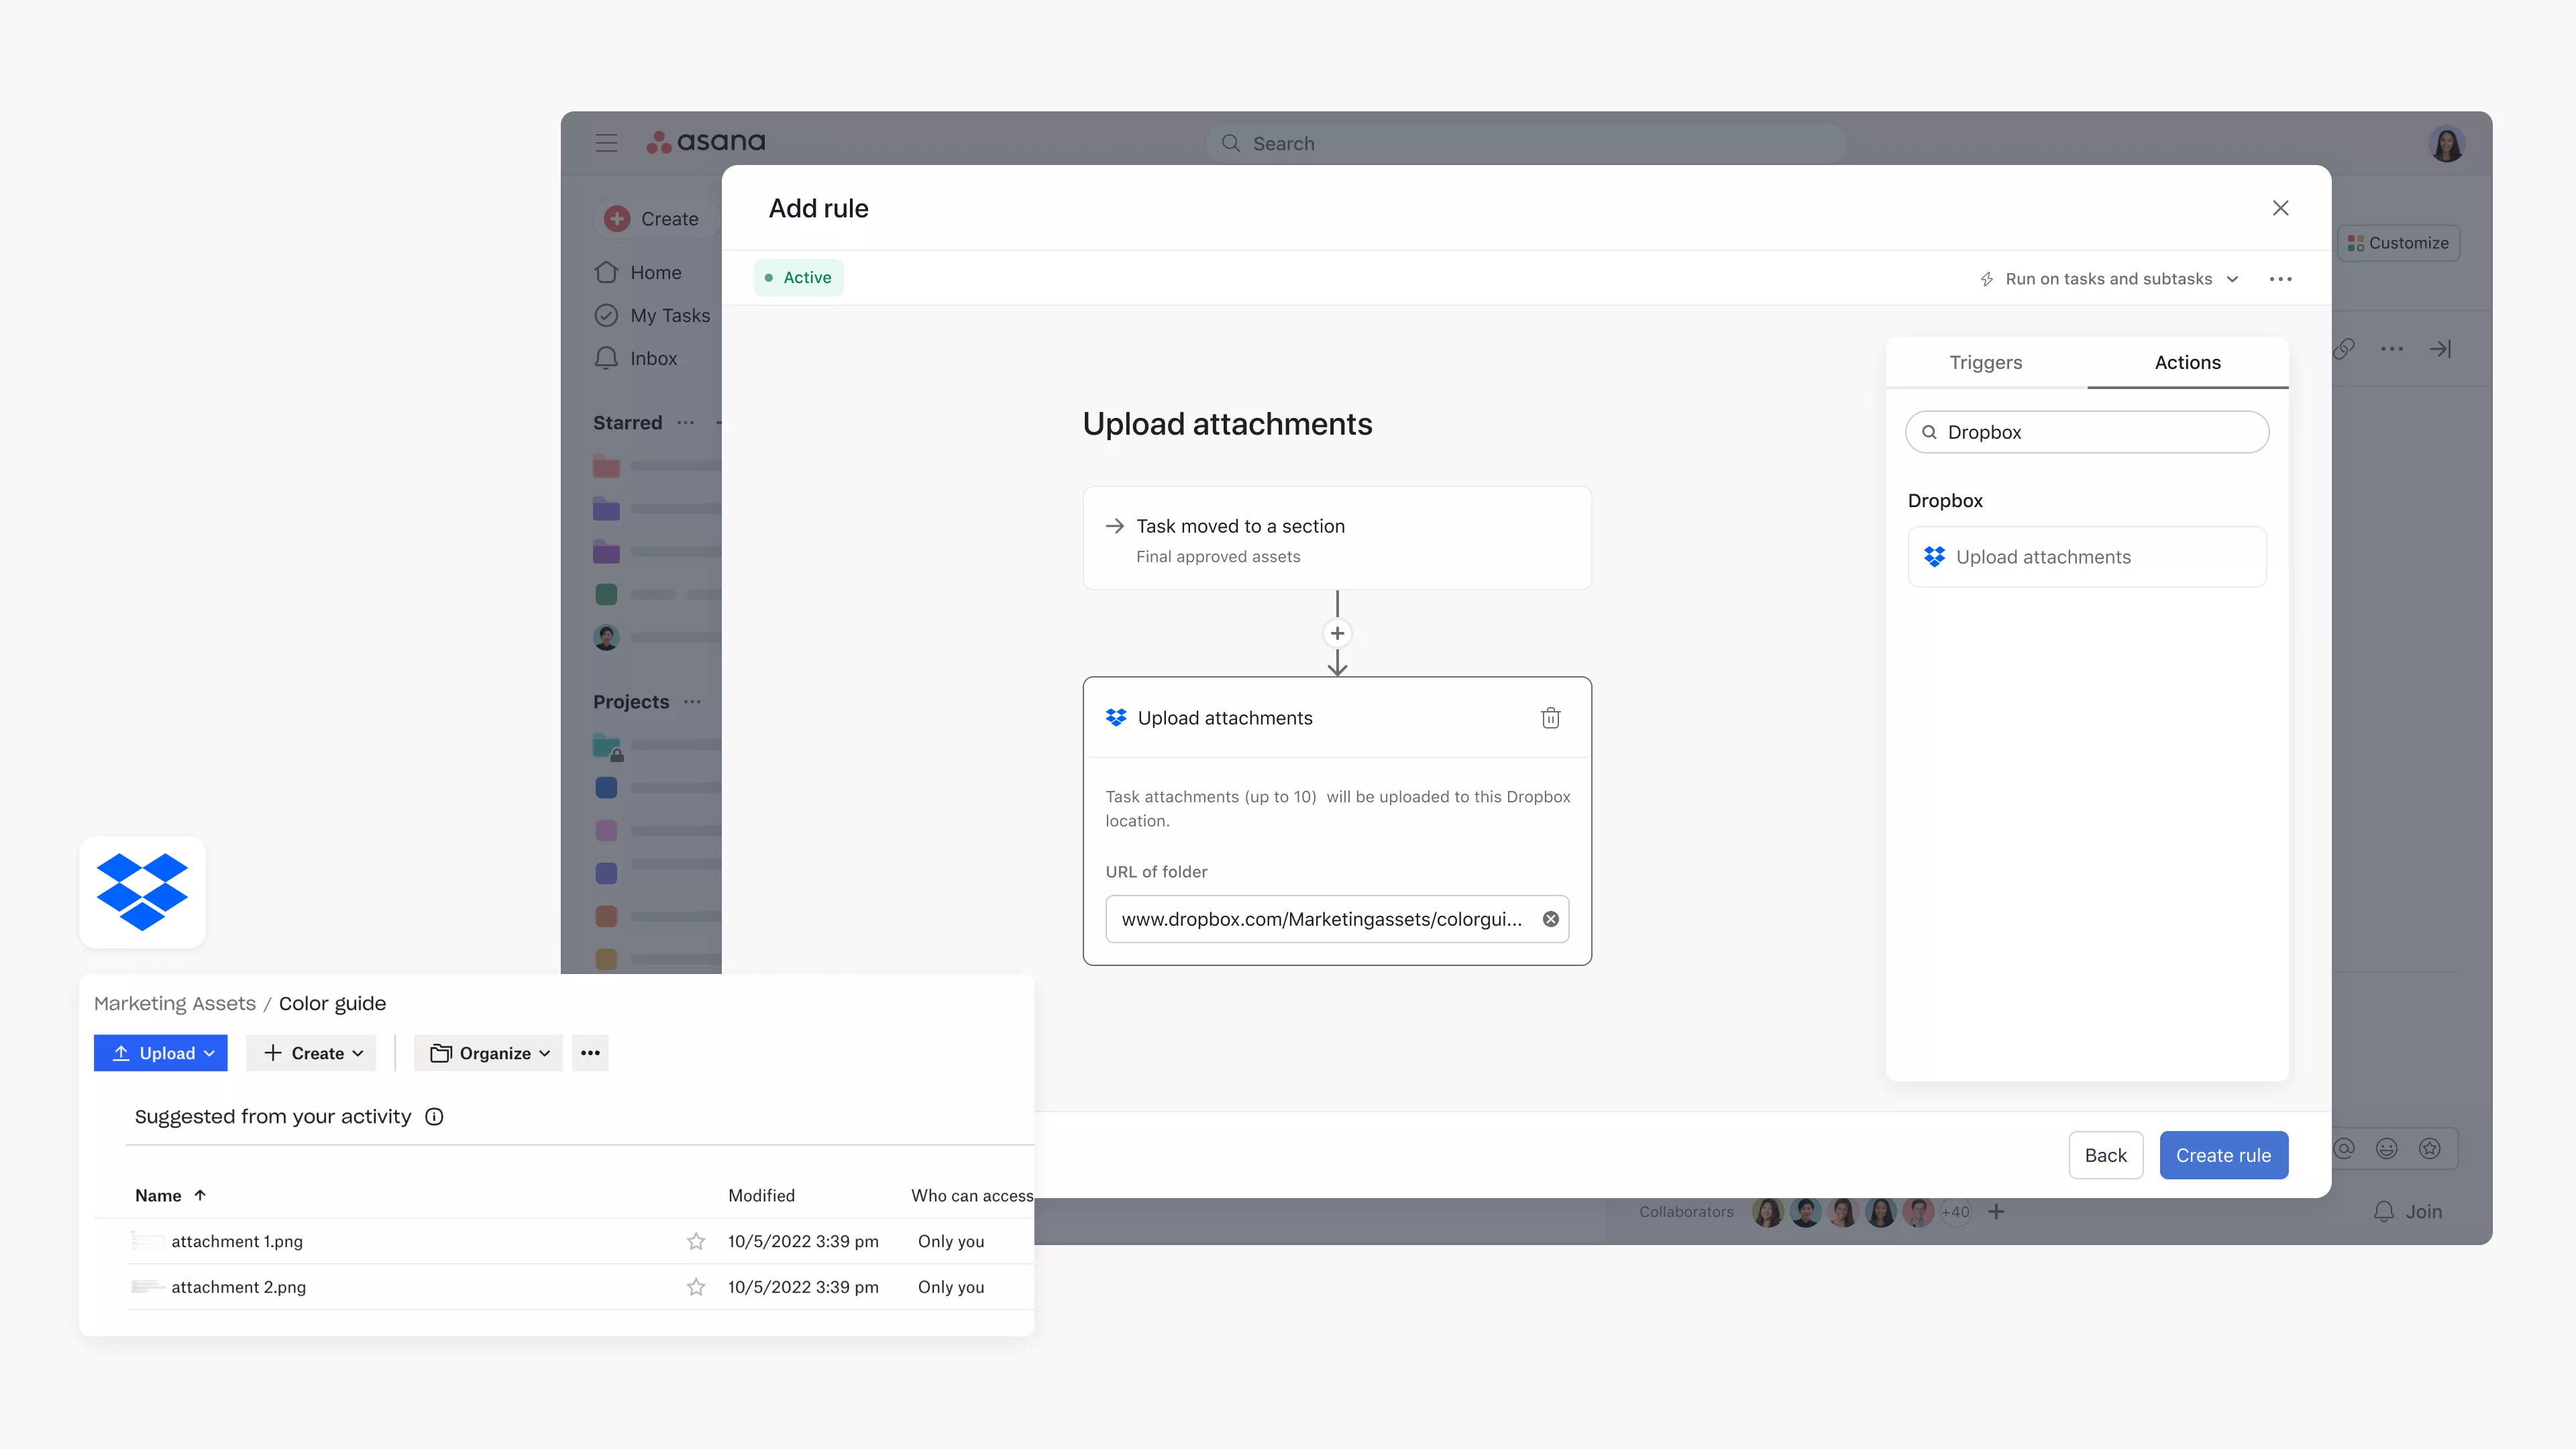Click the URL of folder input field
This screenshot has height=1449, width=2576.
pyautogui.click(x=1336, y=918)
